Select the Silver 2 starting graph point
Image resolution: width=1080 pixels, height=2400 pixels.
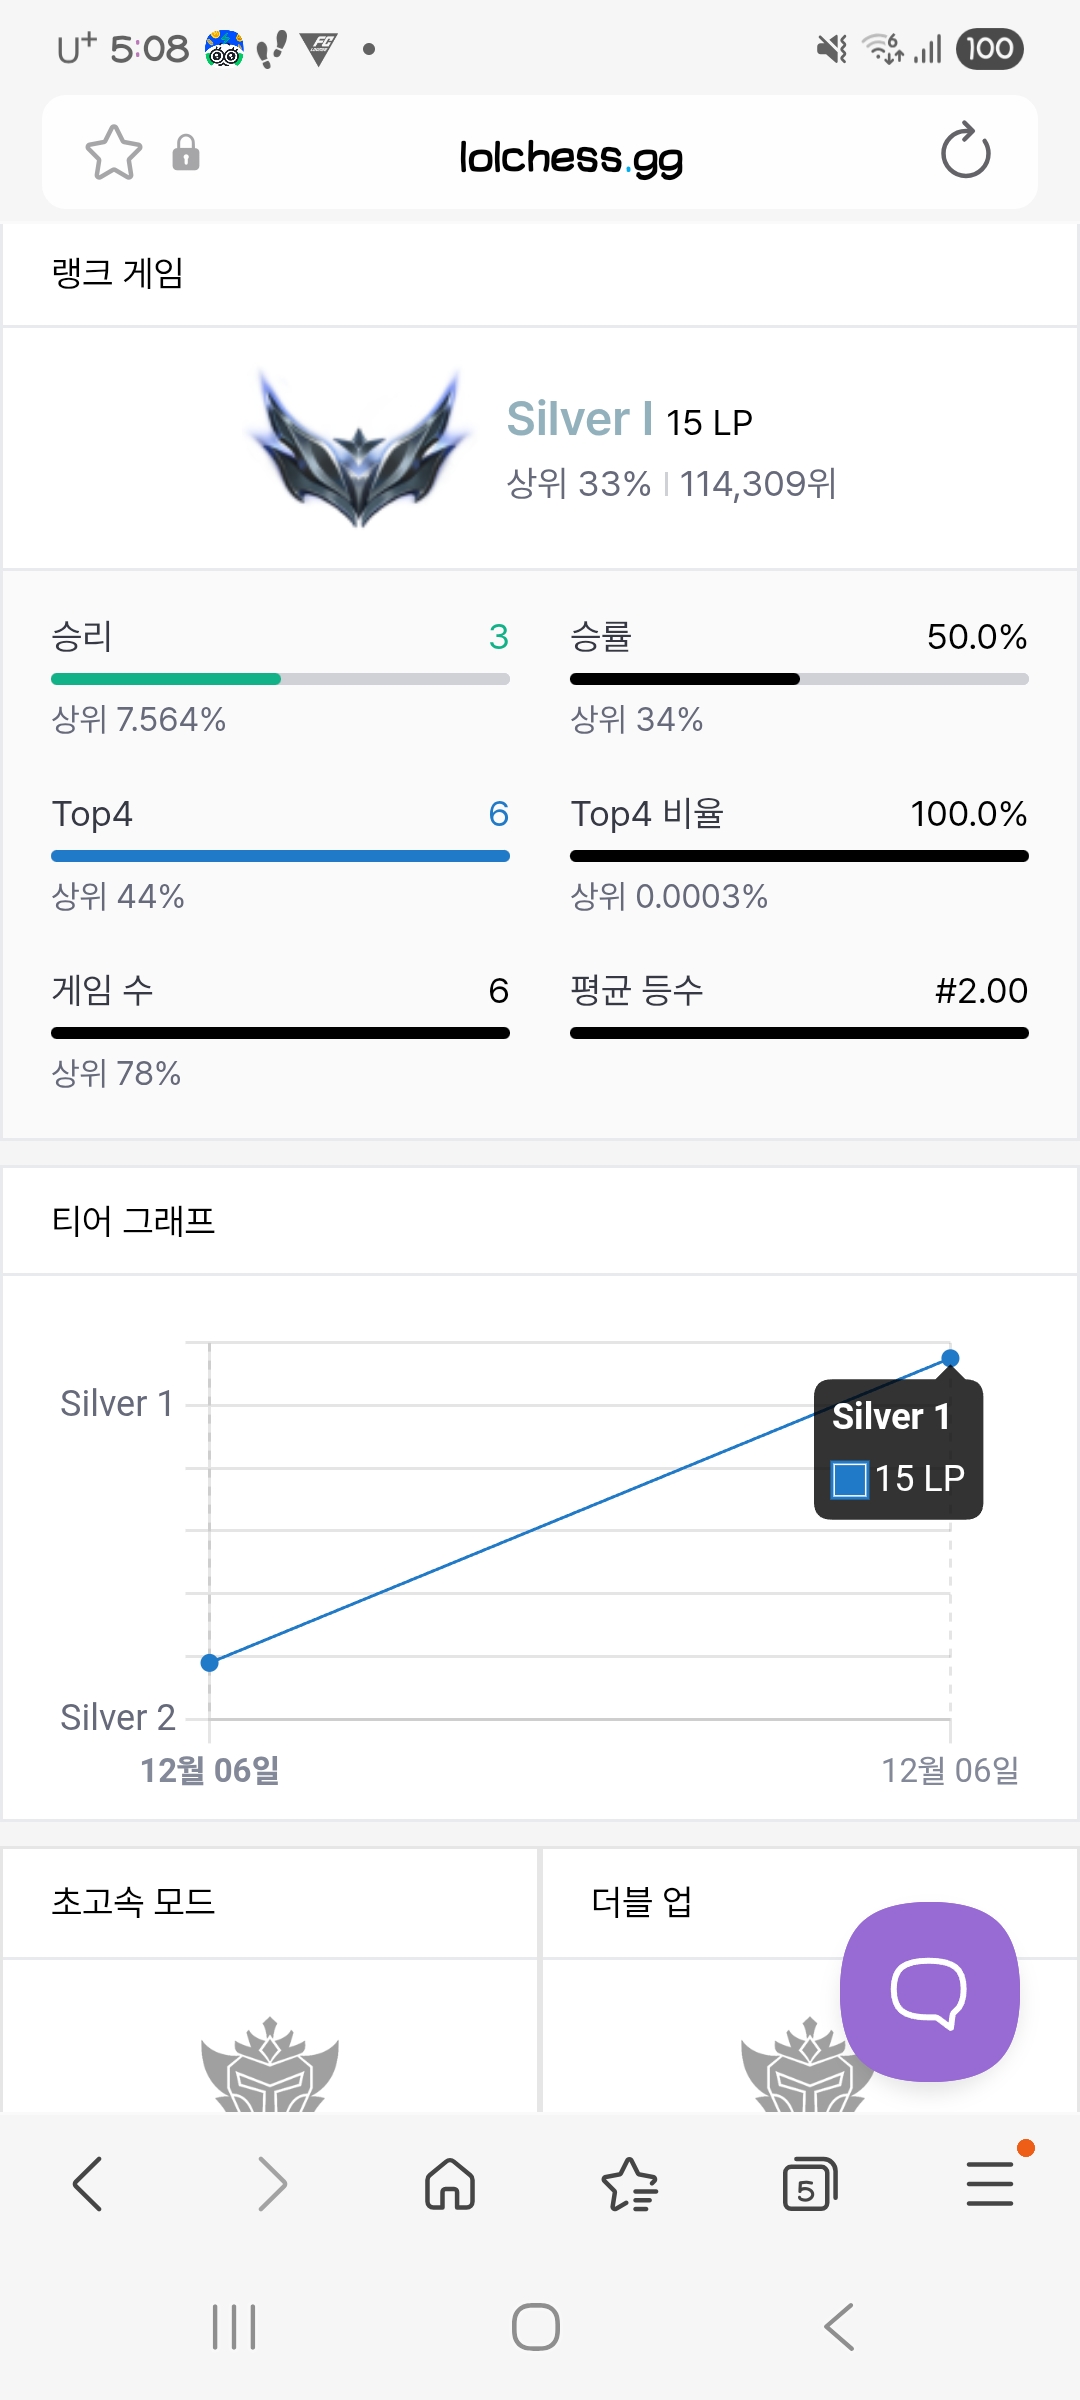209,1663
